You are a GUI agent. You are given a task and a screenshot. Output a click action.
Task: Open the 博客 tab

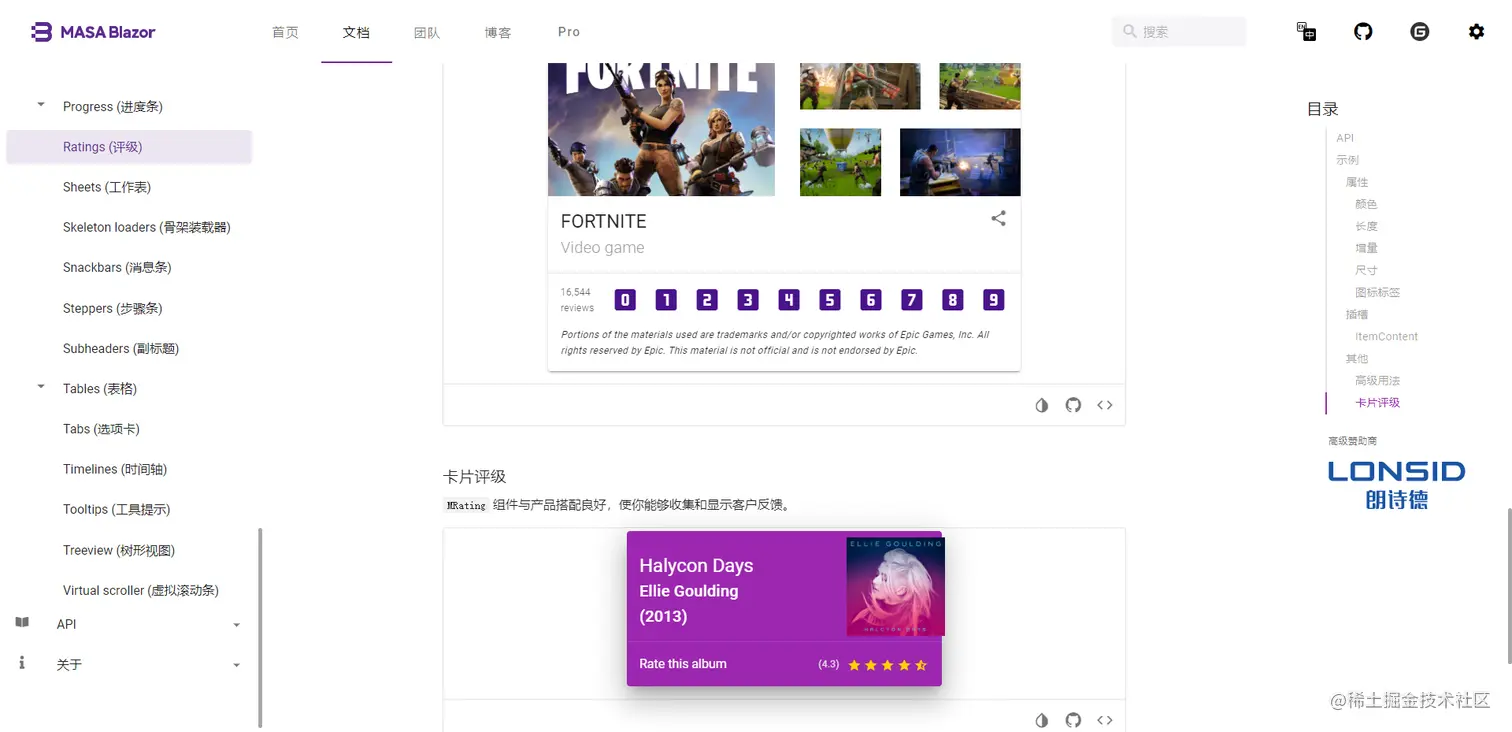click(x=498, y=32)
